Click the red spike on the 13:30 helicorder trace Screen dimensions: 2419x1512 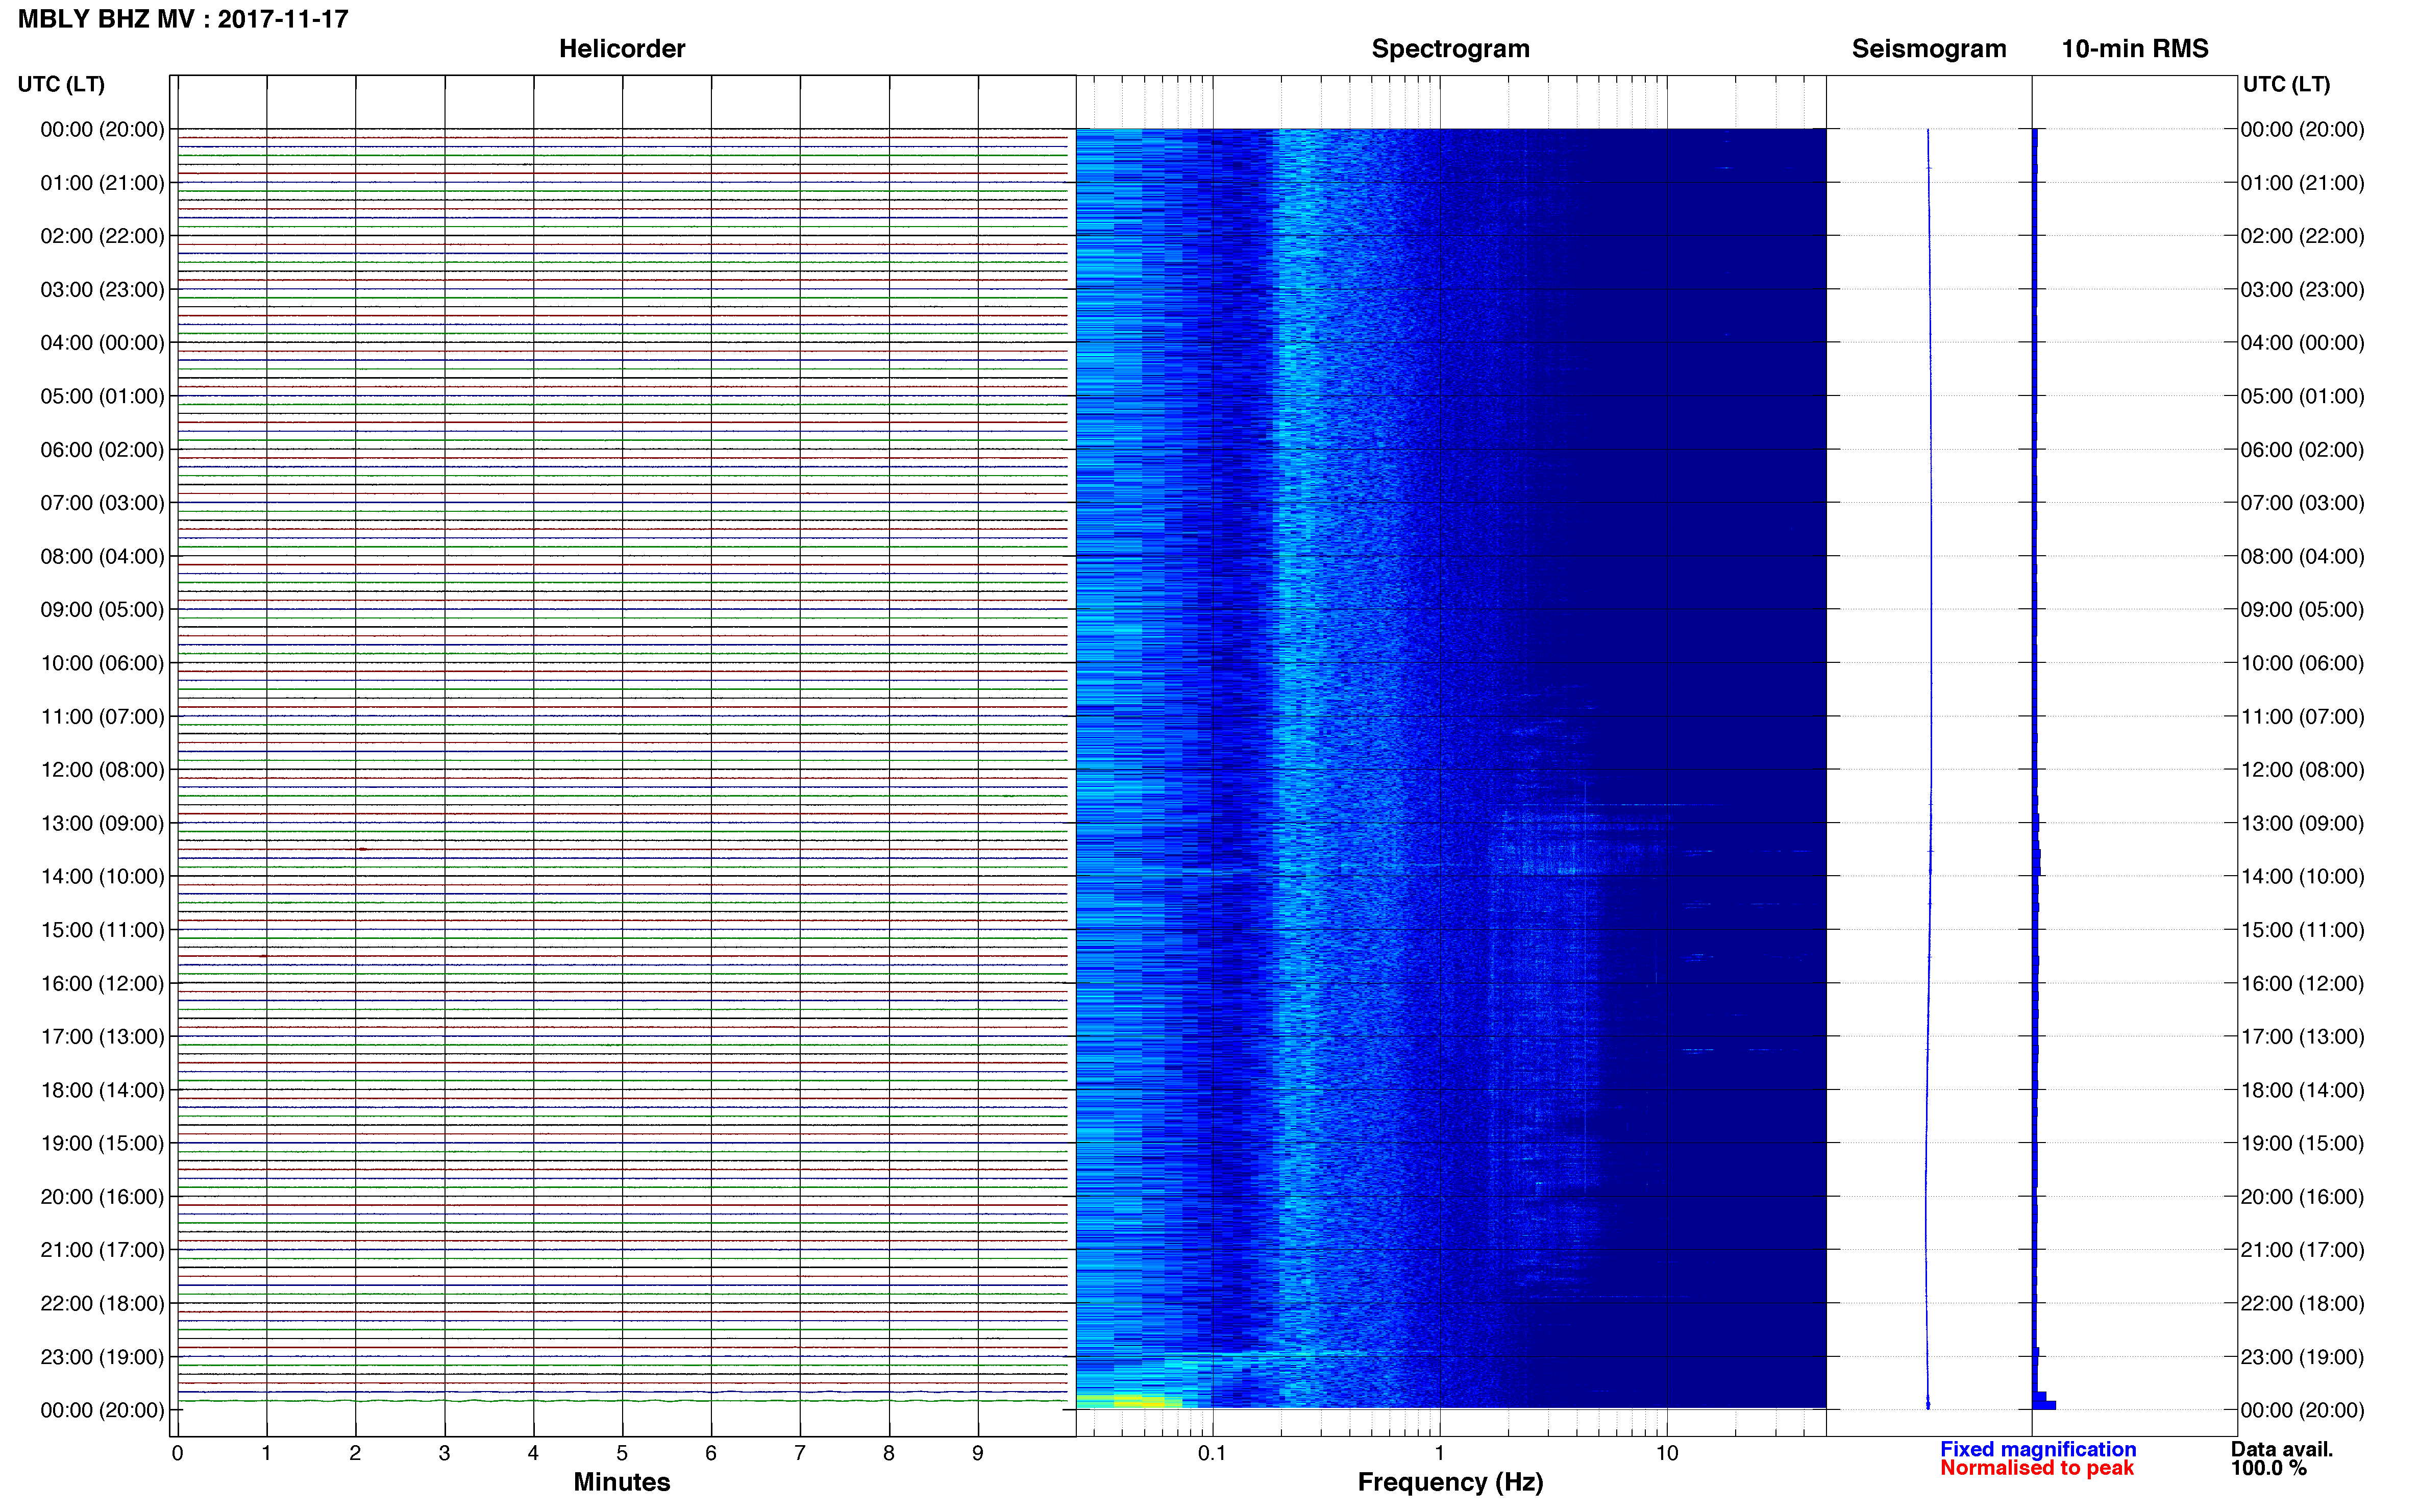(x=362, y=849)
